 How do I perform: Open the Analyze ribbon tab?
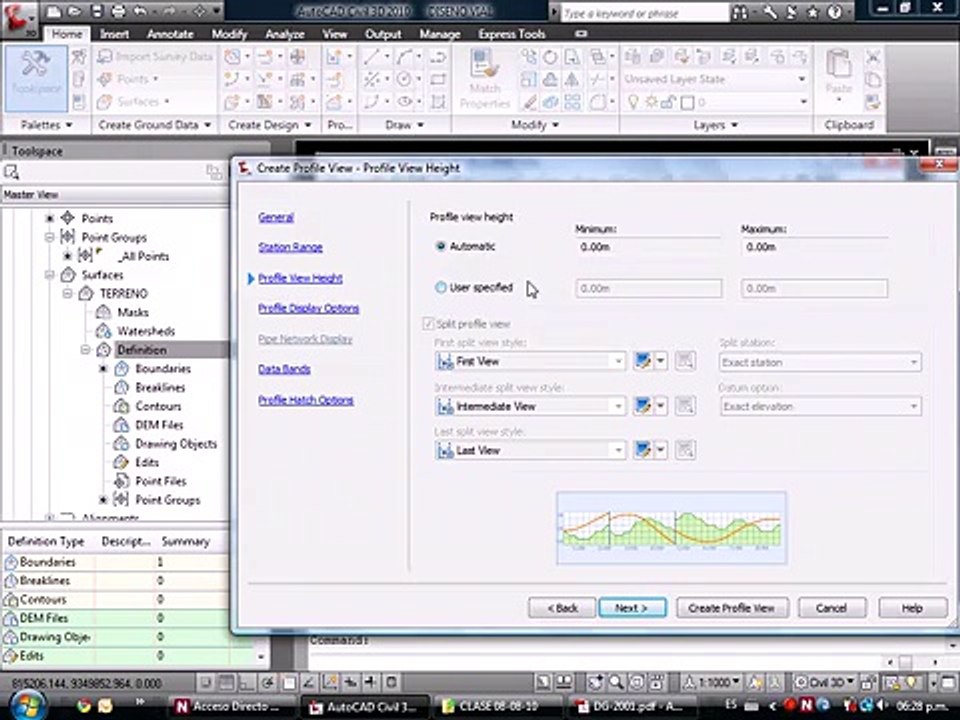point(285,34)
